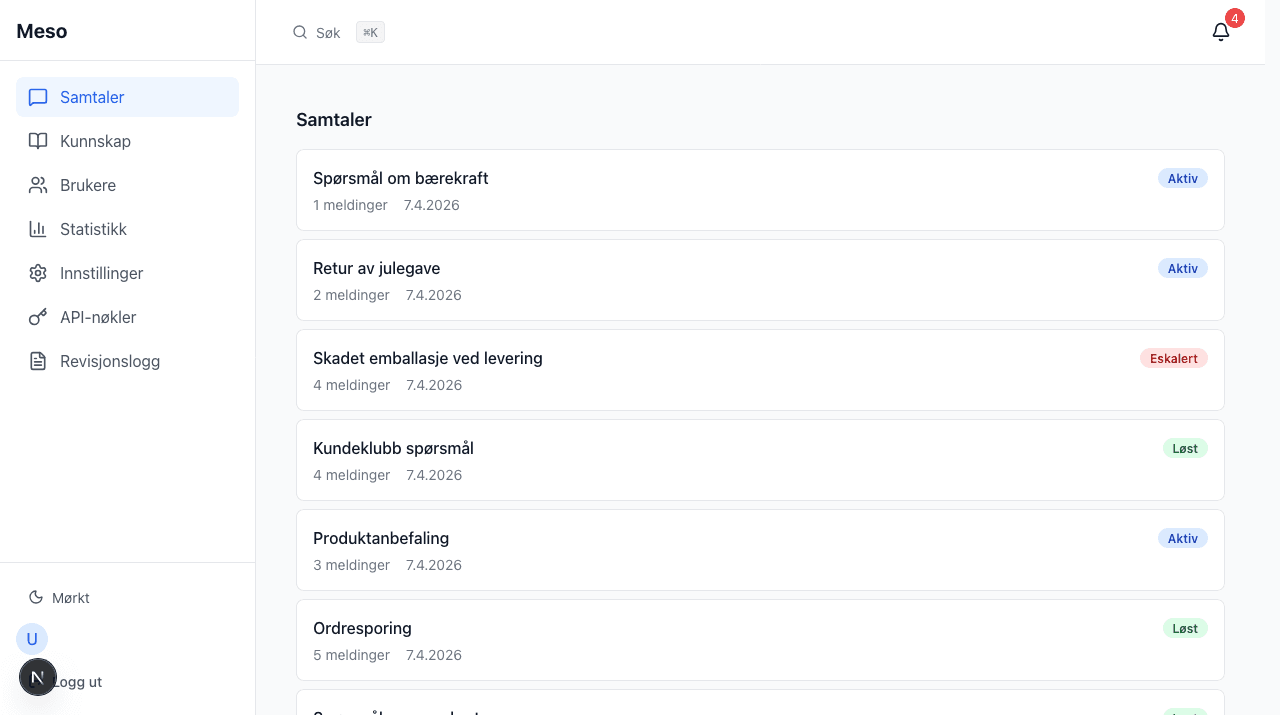Image resolution: width=1280 pixels, height=715 pixels.
Task: Open the Retur av julegave conversation
Action: [760, 279]
